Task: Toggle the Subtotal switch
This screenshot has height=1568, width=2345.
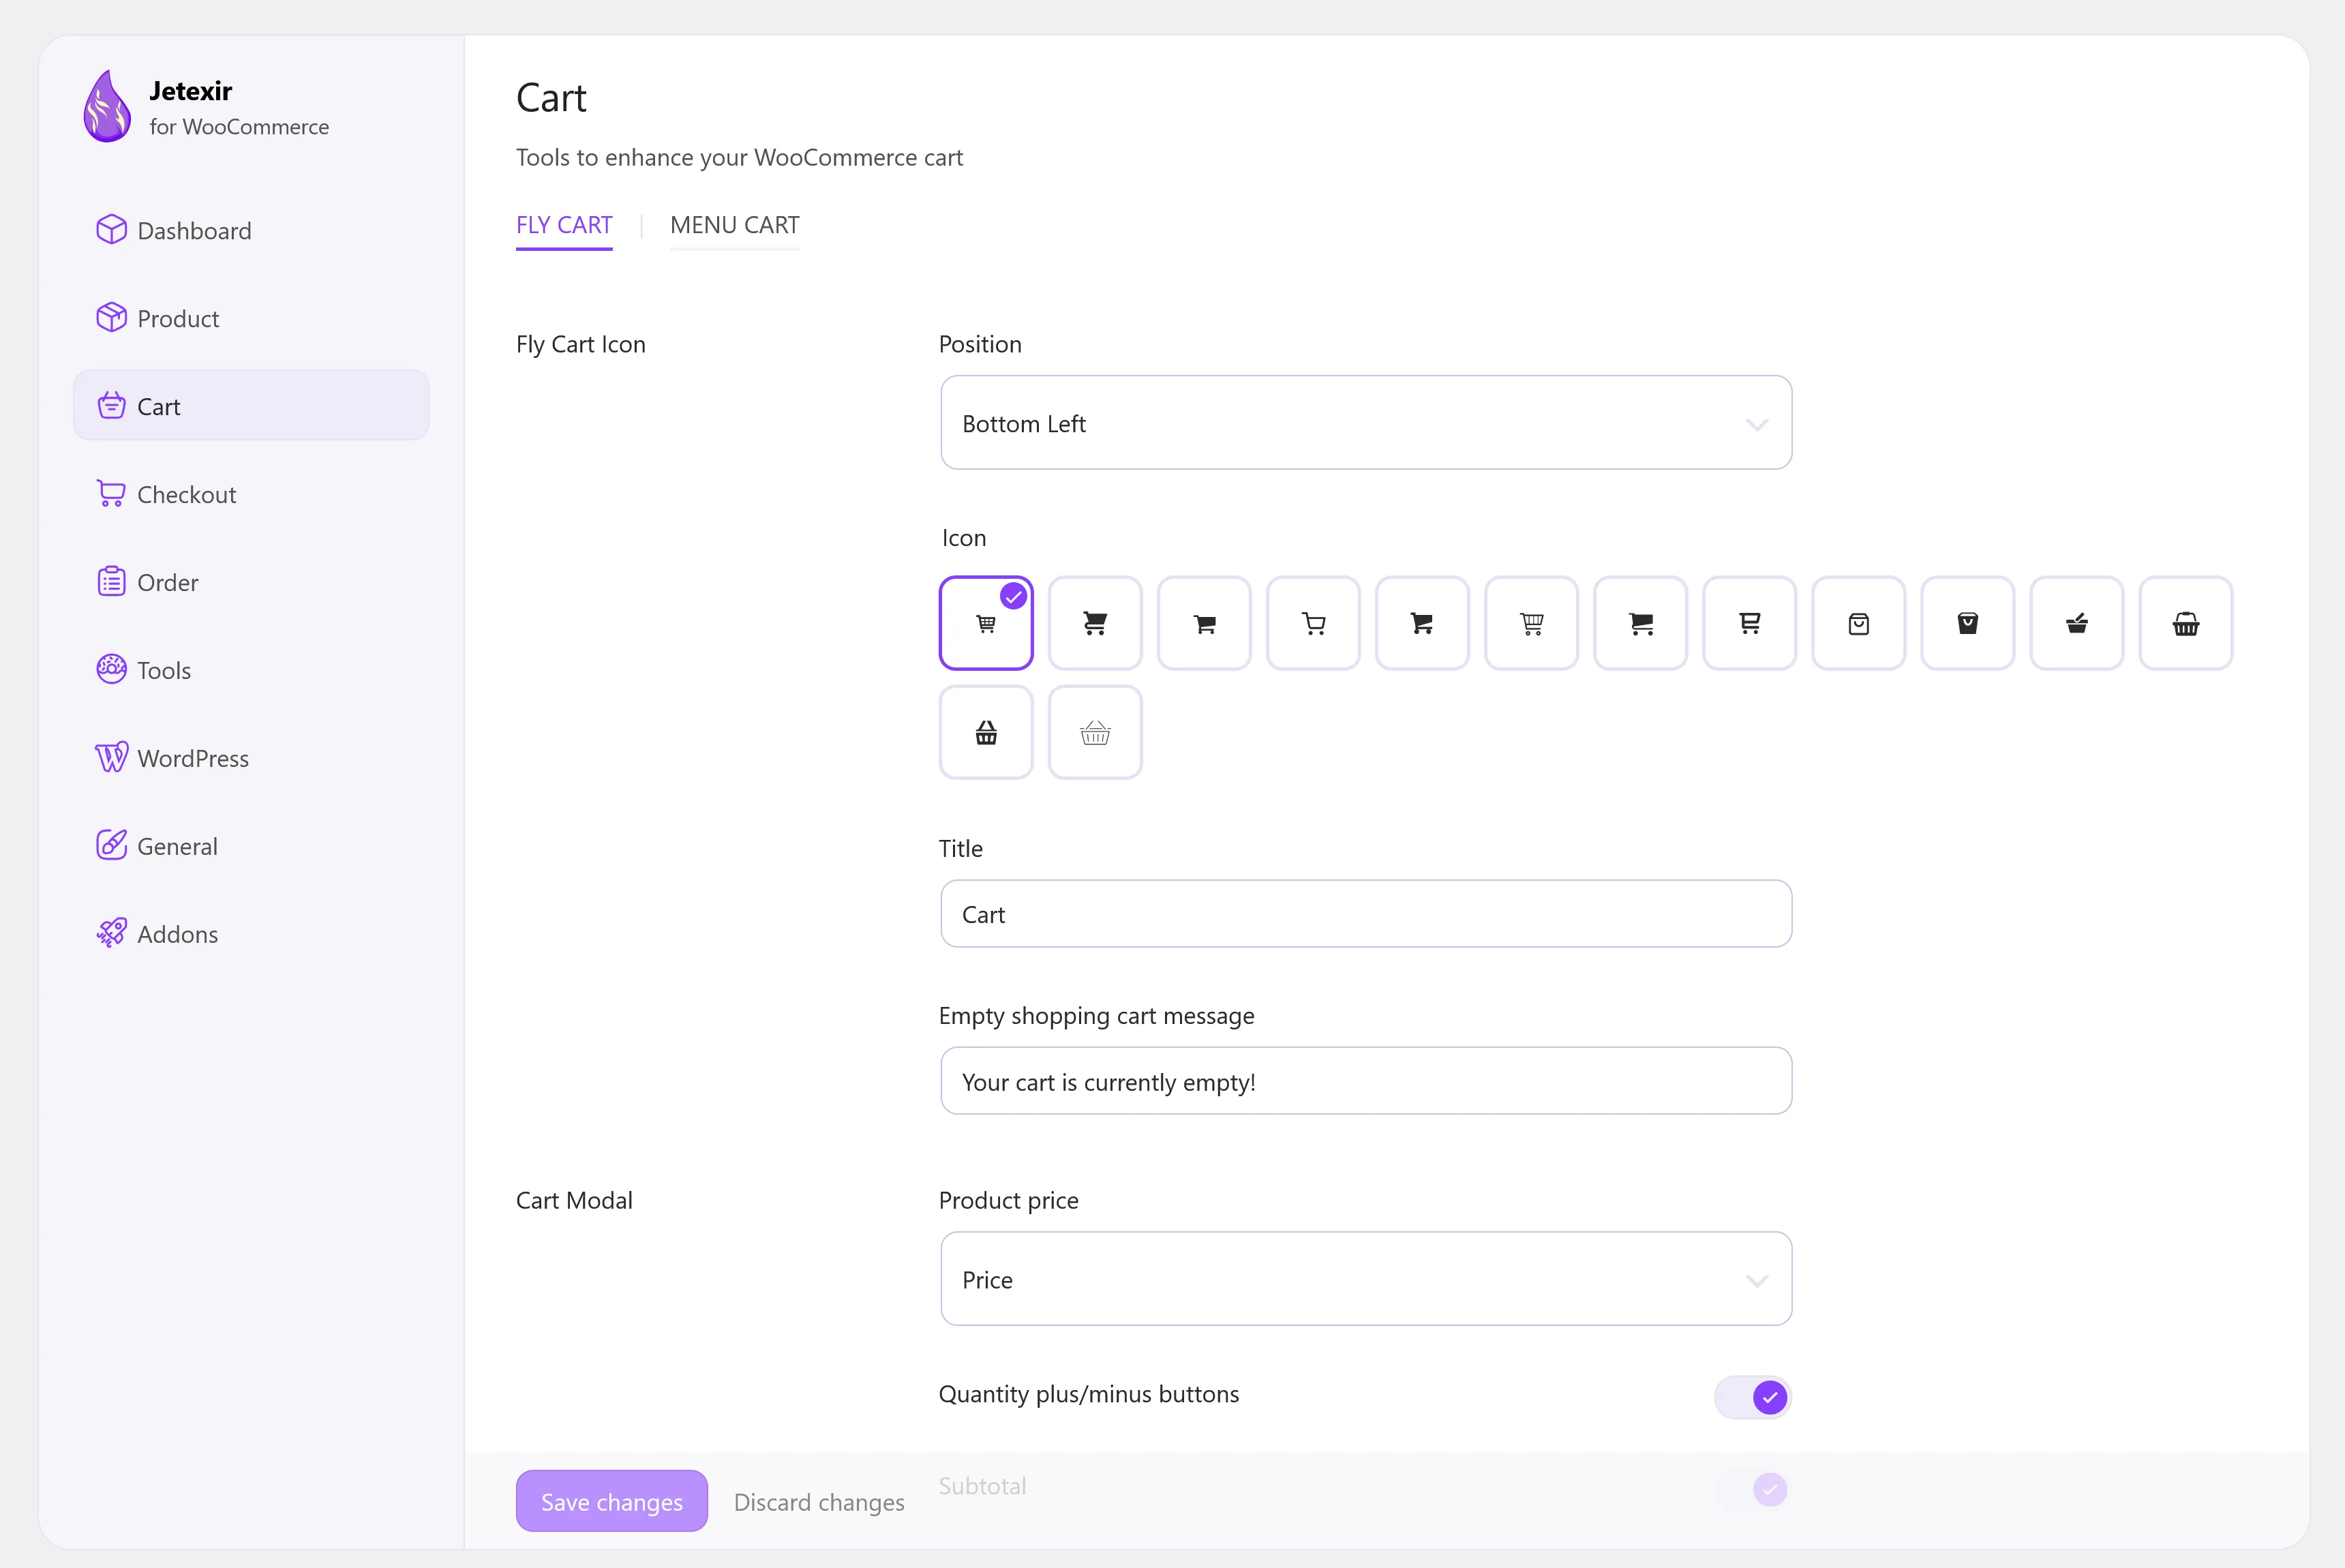Action: click(1752, 1489)
